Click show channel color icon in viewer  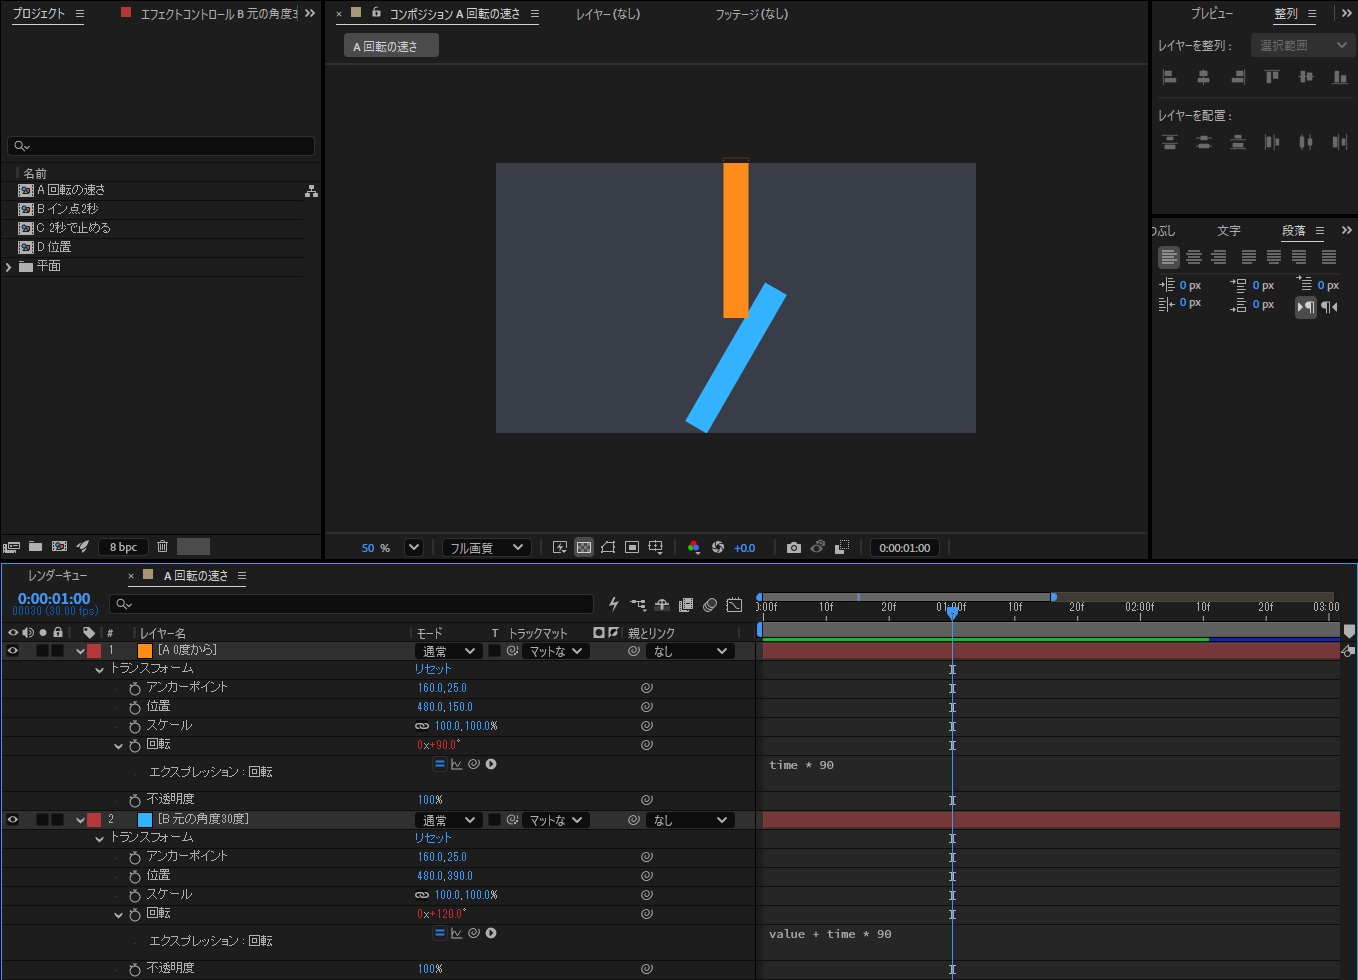[x=693, y=547]
